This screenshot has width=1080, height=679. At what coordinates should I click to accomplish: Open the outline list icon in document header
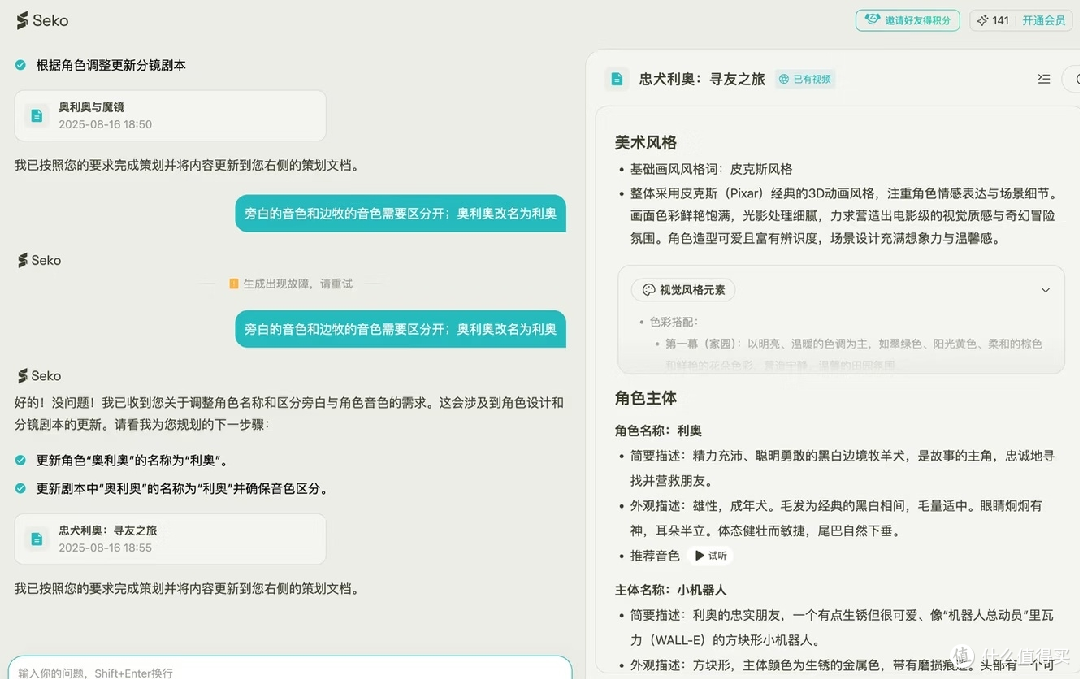pyautogui.click(x=1044, y=79)
